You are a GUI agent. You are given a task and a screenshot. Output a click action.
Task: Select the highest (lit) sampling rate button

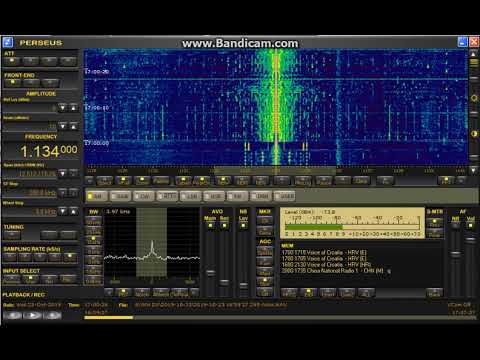tap(70, 257)
